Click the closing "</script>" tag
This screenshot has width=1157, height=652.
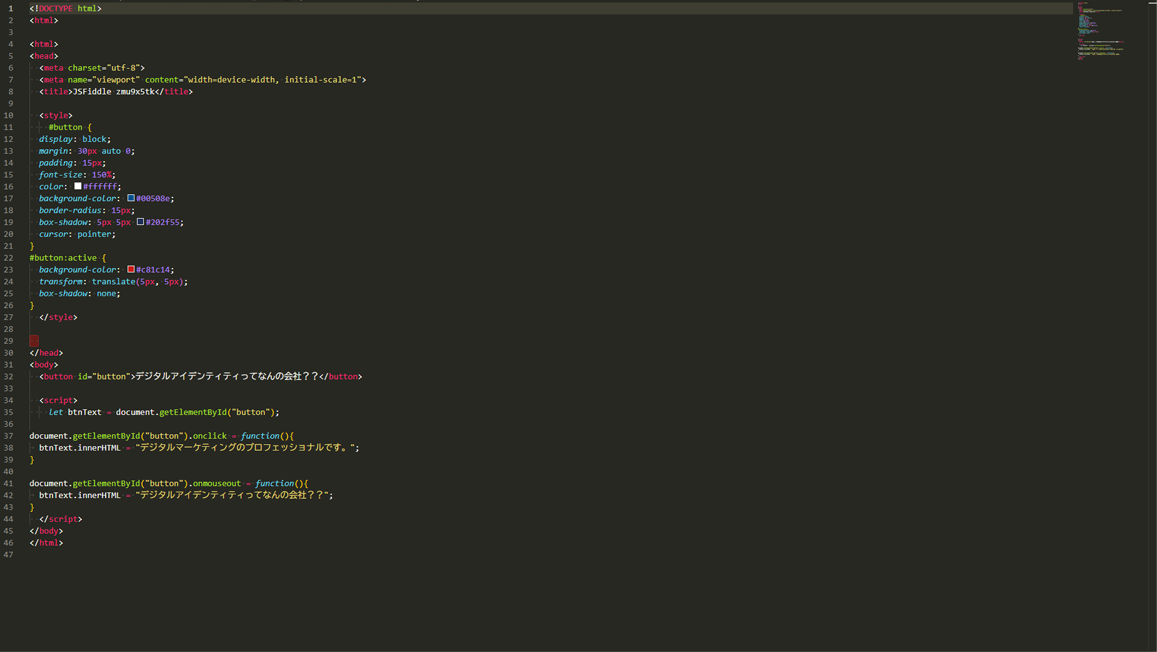point(61,519)
